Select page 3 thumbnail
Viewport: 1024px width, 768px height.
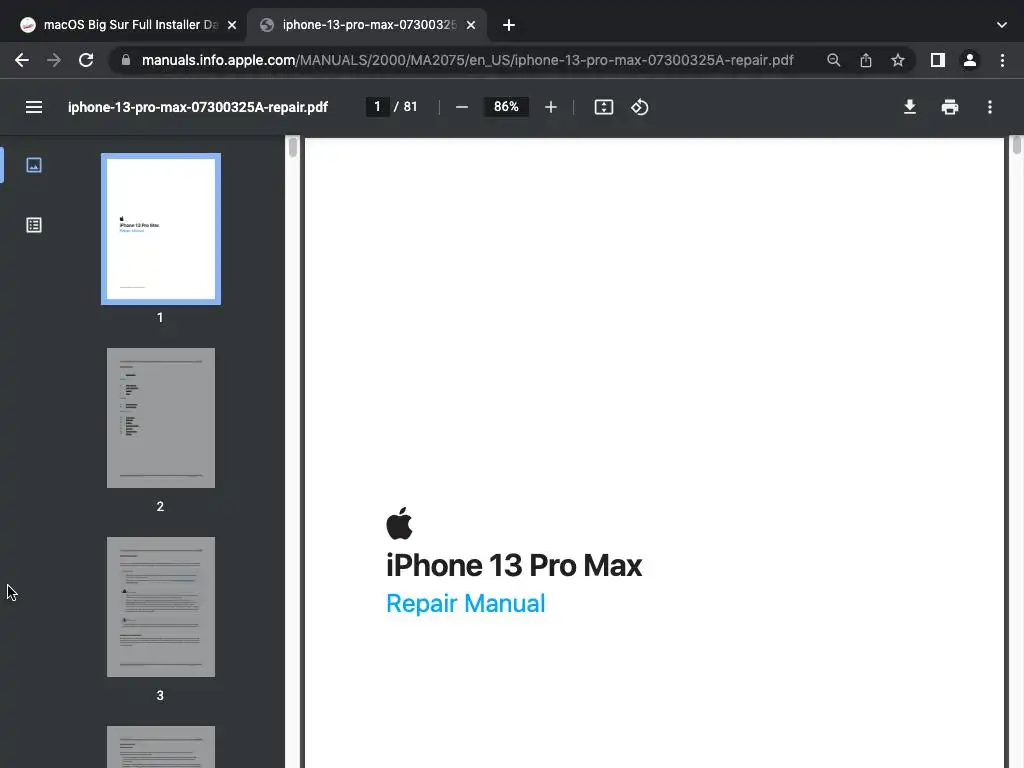coord(161,607)
